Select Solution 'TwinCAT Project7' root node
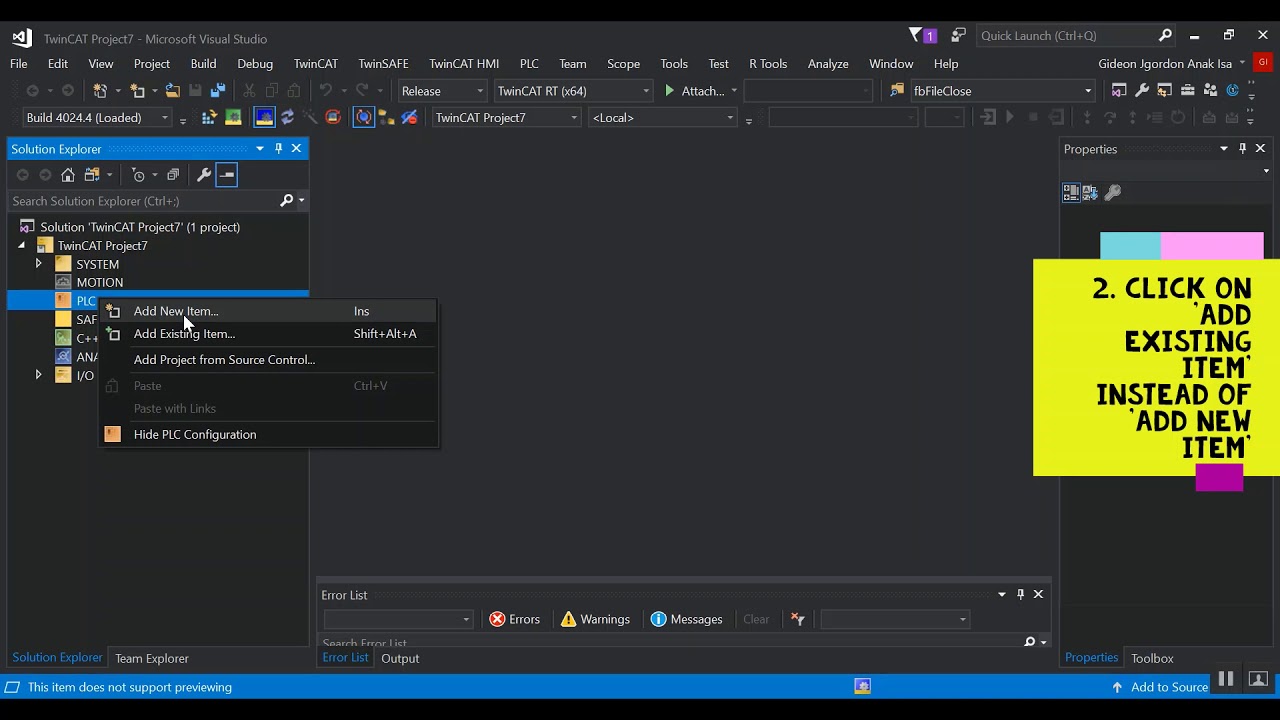1280x720 pixels. pyautogui.click(x=140, y=227)
